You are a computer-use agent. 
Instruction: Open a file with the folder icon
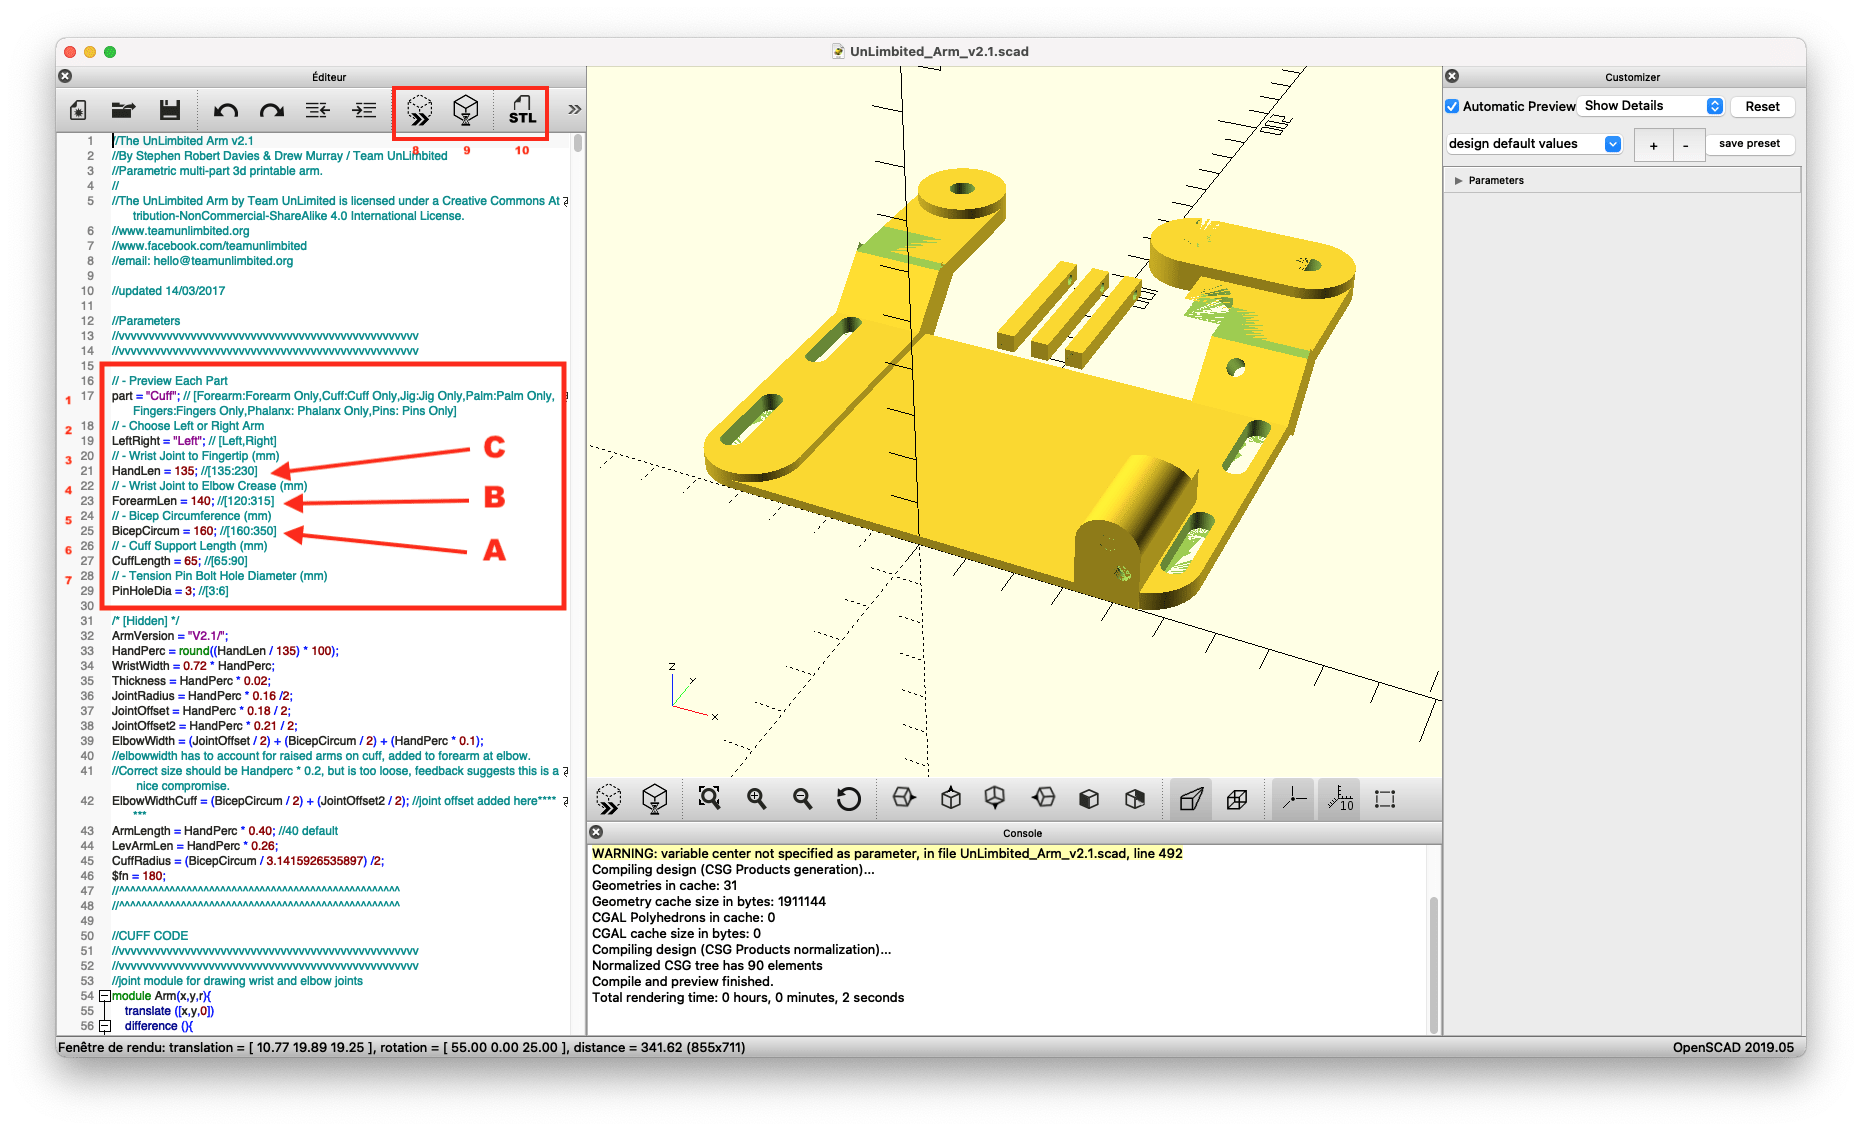click(123, 110)
